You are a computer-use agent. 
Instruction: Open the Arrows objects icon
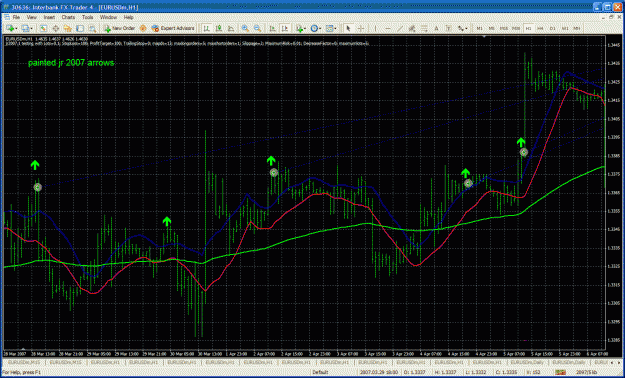[461, 28]
